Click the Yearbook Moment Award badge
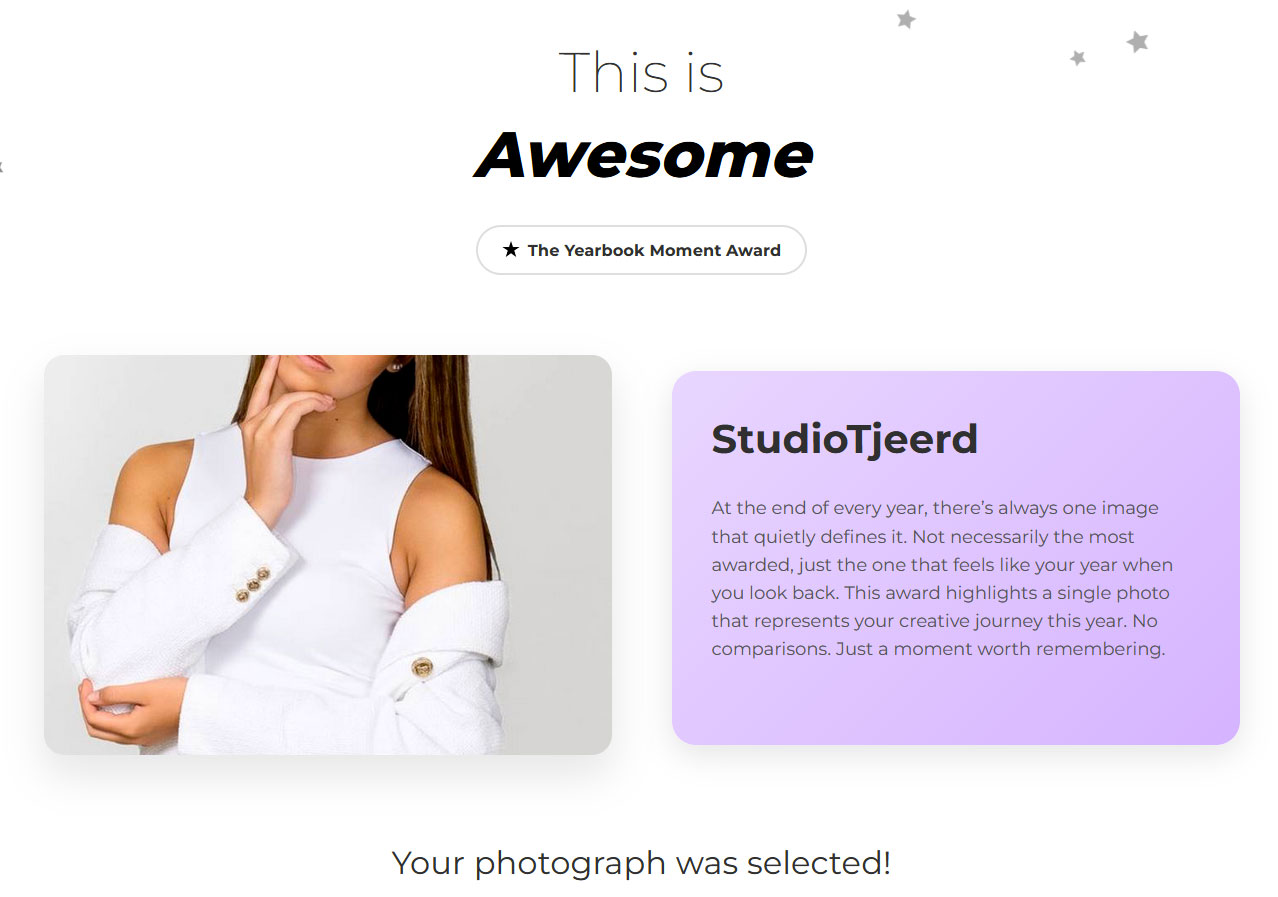 pyautogui.click(x=641, y=250)
